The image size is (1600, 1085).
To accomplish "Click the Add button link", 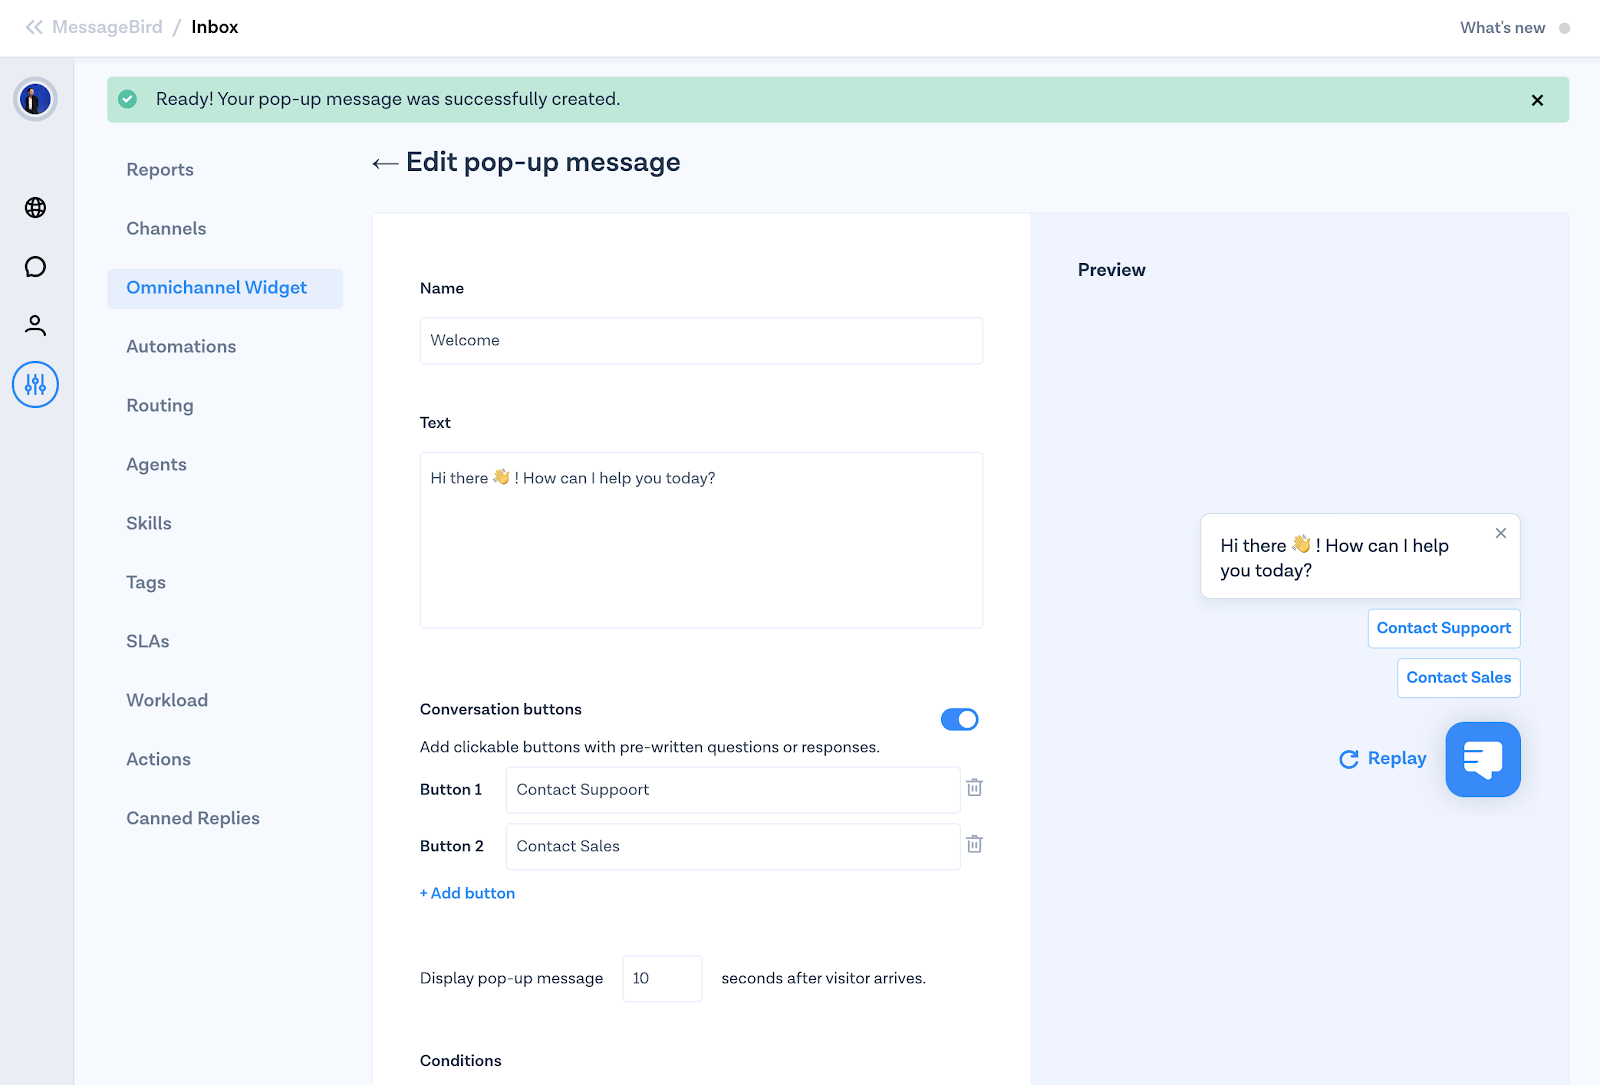I will 468,894.
